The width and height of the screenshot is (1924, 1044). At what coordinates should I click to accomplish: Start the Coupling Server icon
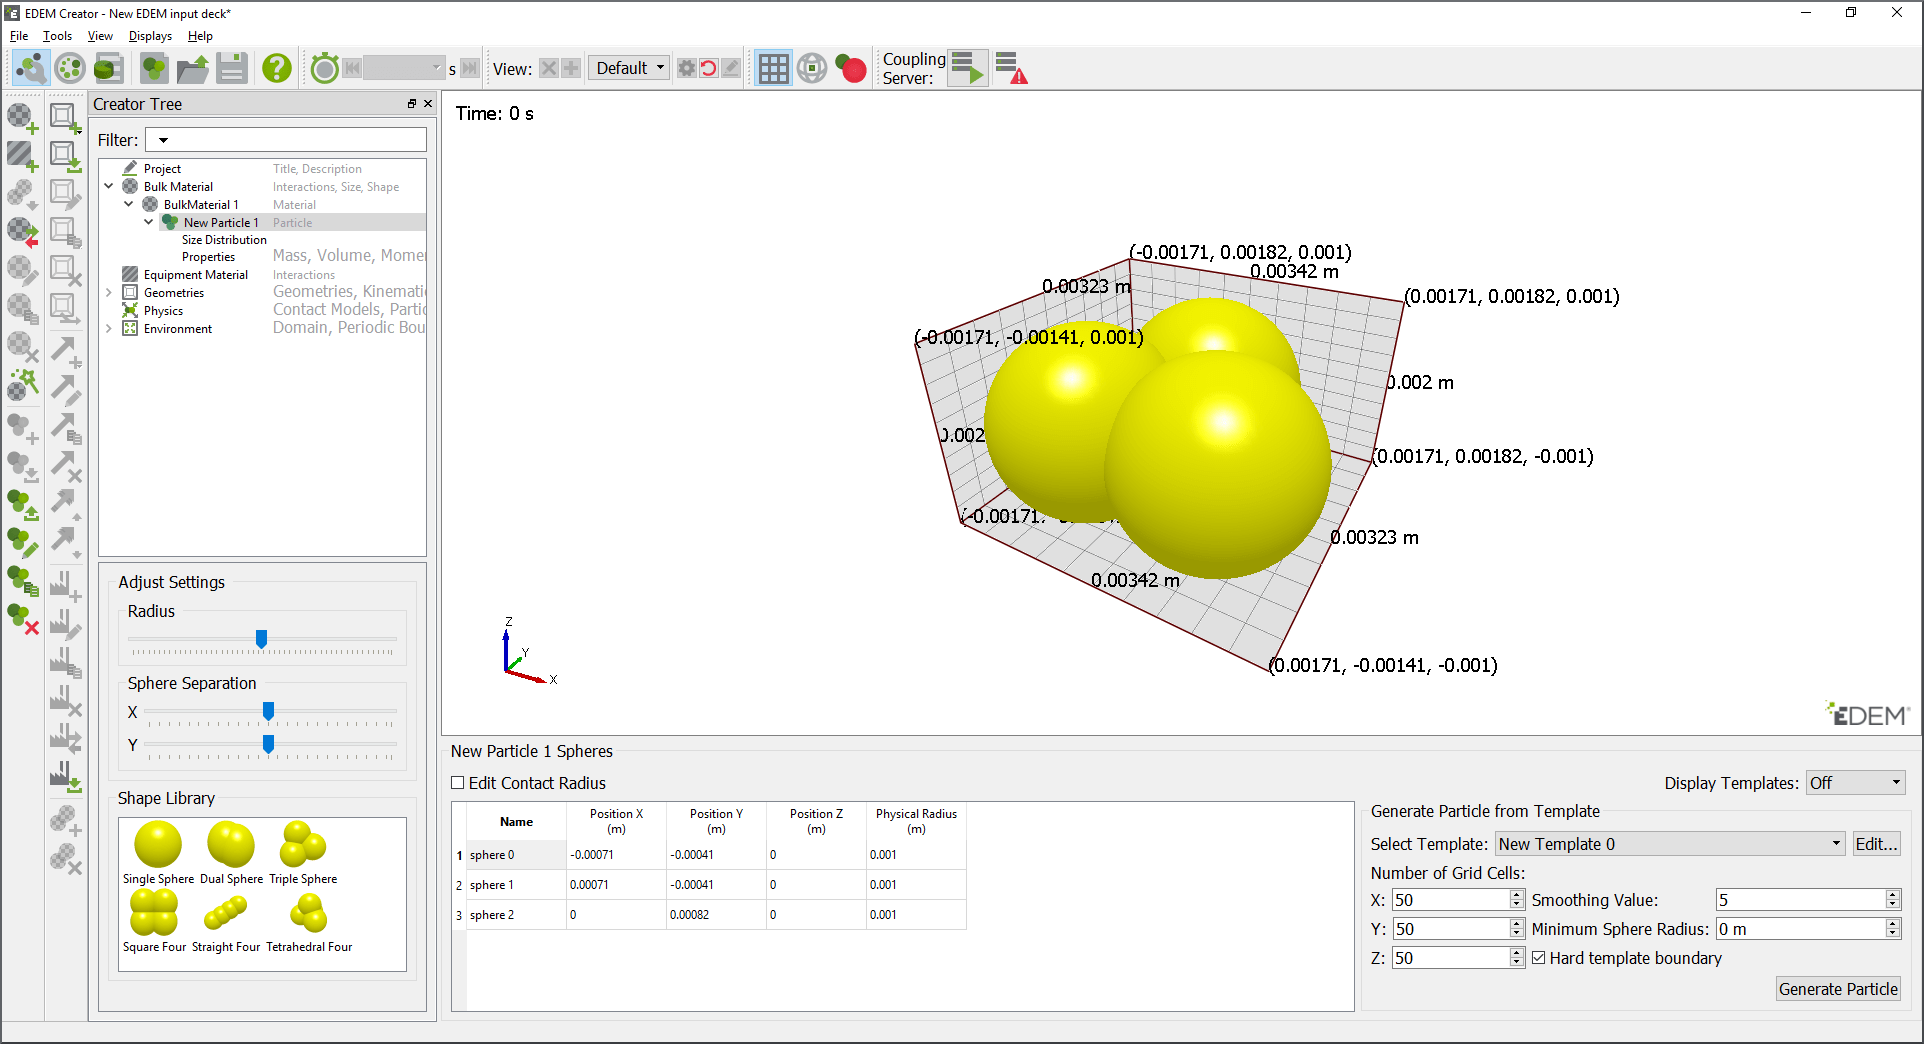point(968,68)
